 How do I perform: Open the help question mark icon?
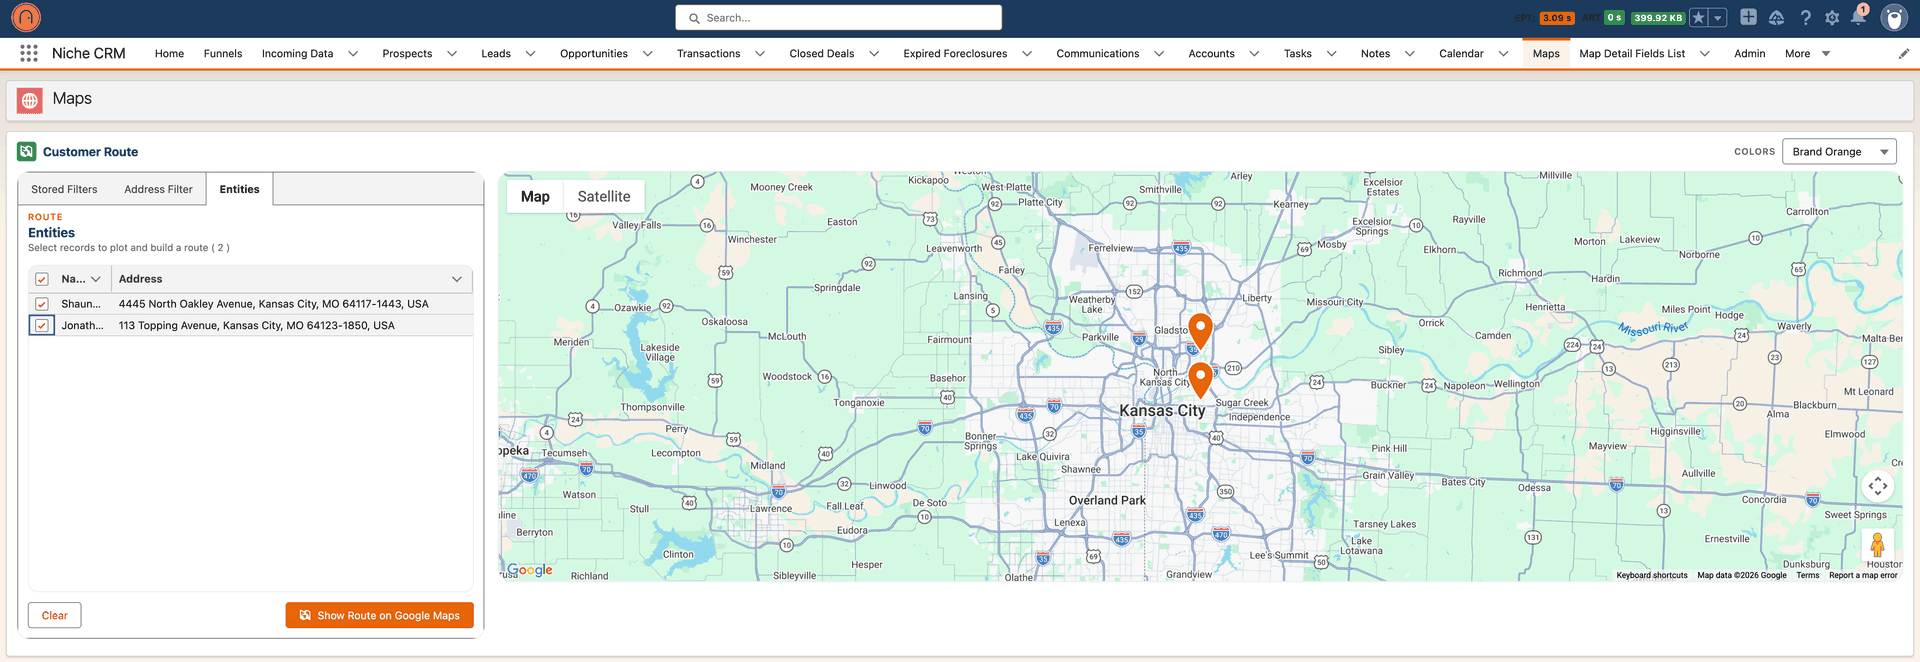1805,17
